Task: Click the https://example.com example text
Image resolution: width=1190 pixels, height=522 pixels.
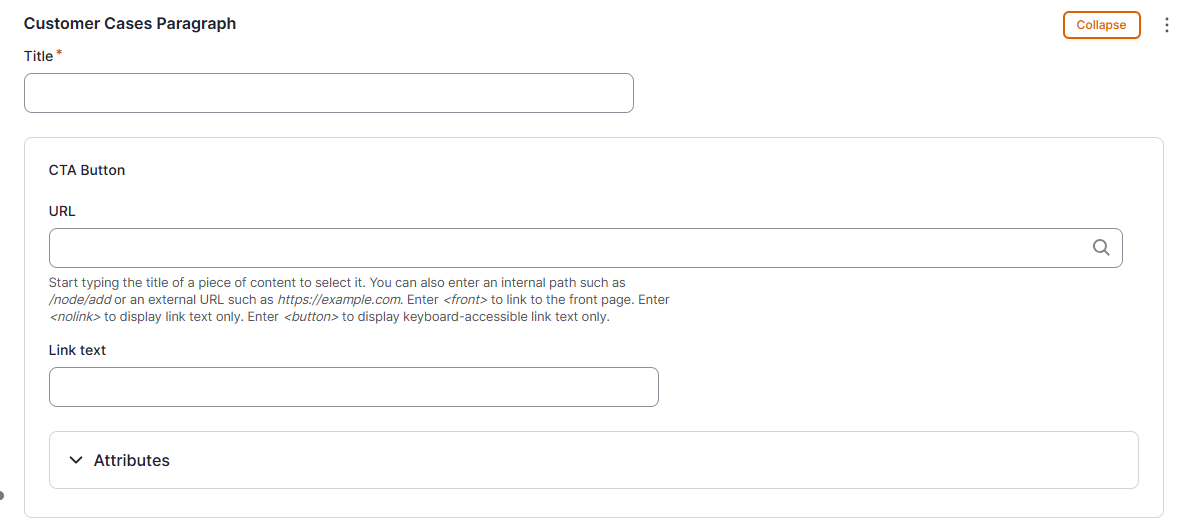Action: tap(339, 300)
